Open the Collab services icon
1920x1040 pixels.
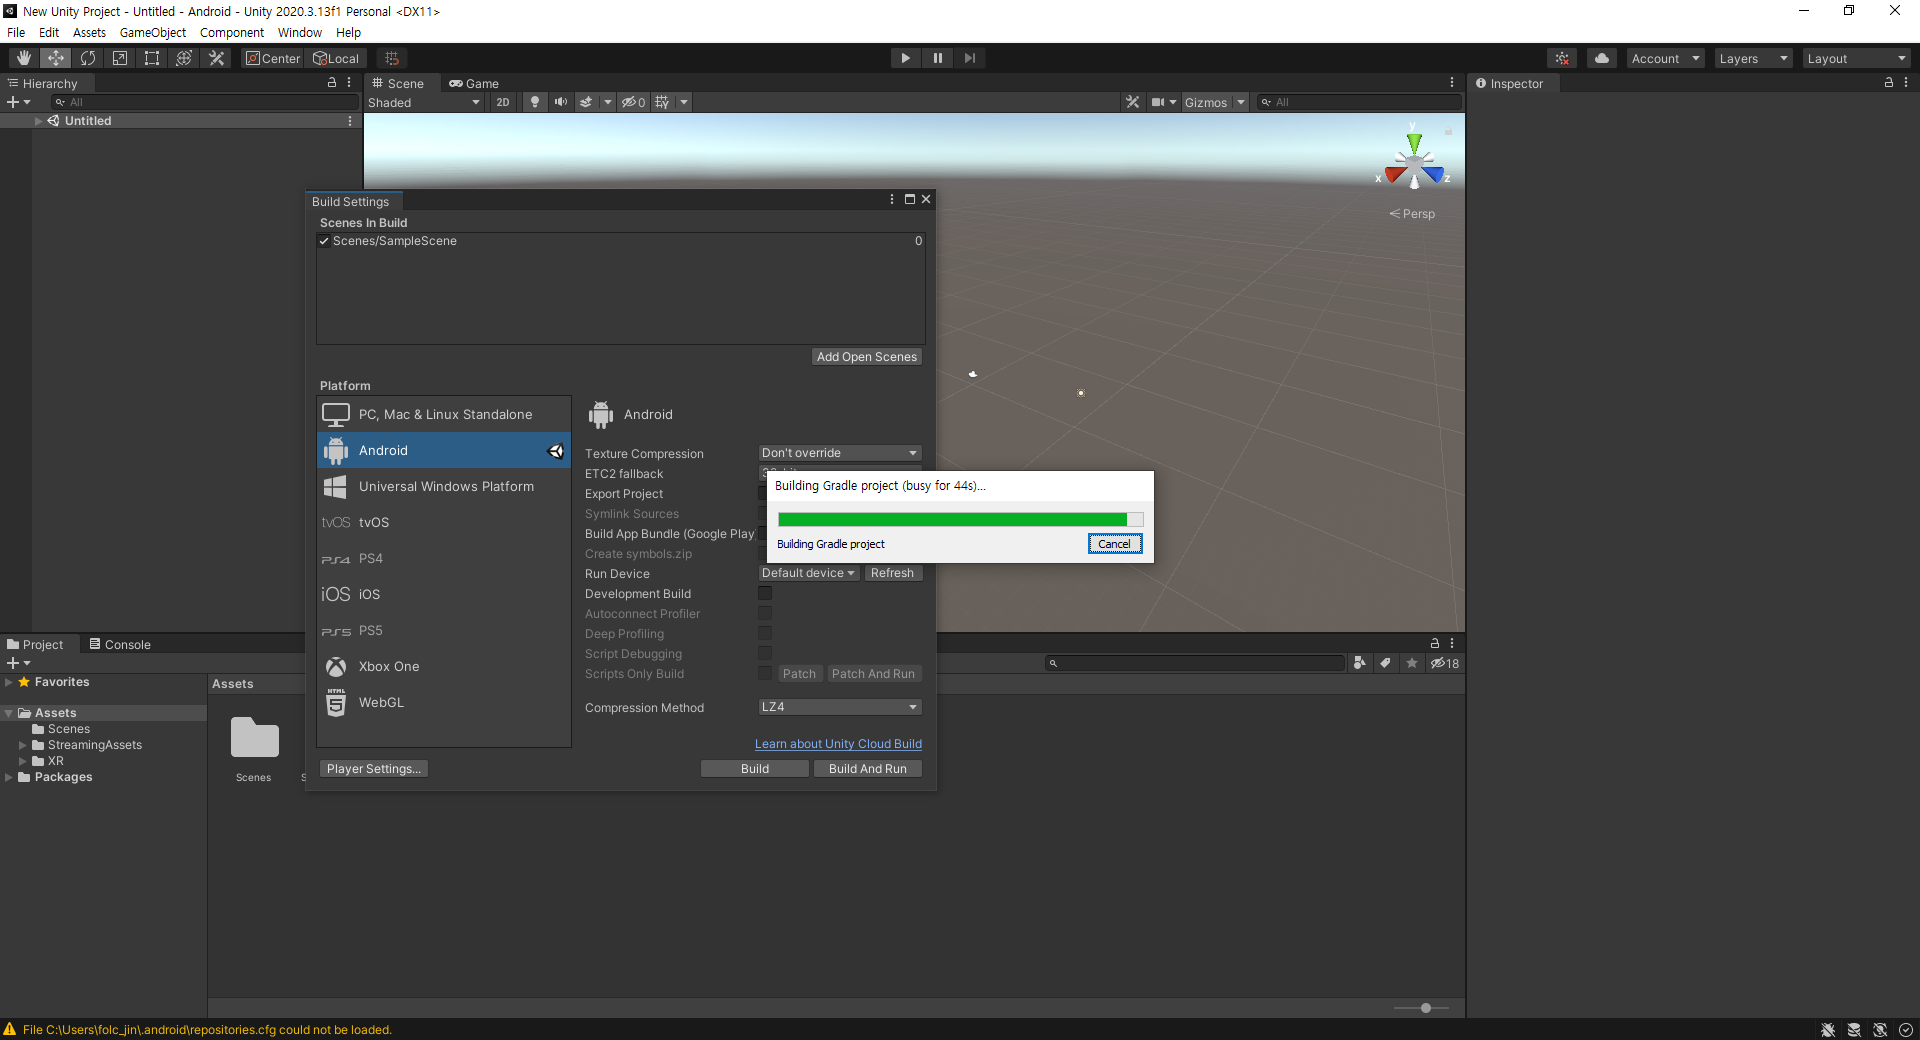pyautogui.click(x=1562, y=58)
